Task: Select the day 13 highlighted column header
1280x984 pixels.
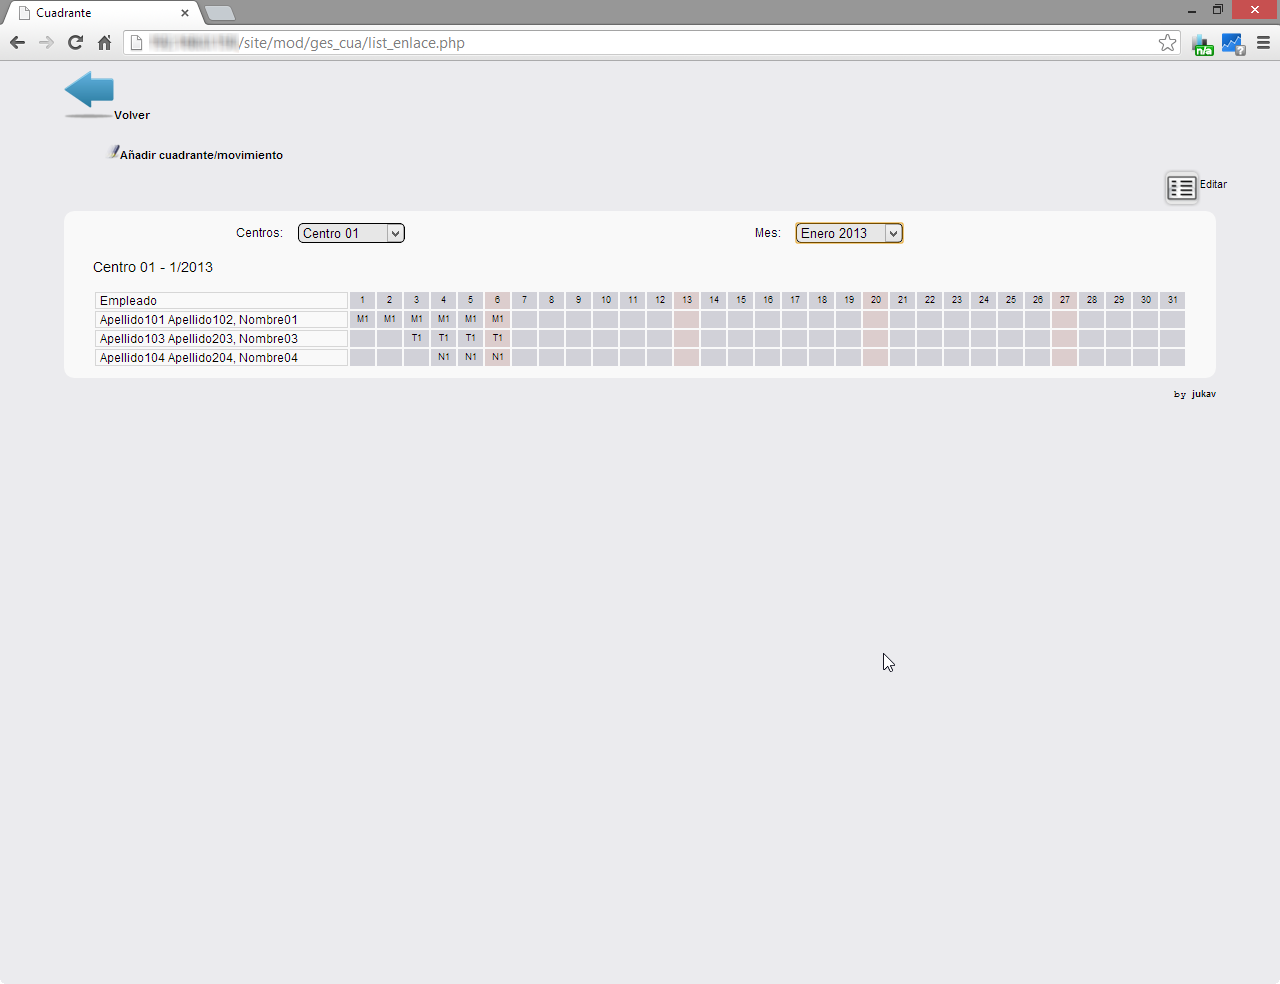Action: [687, 300]
